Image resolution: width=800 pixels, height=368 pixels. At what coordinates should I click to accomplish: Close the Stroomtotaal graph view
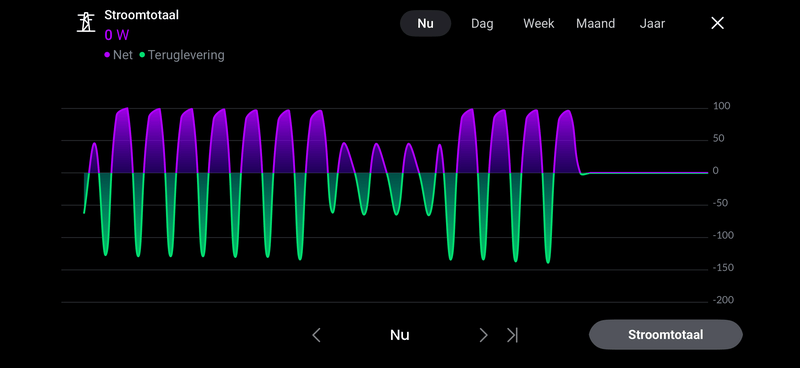click(717, 23)
